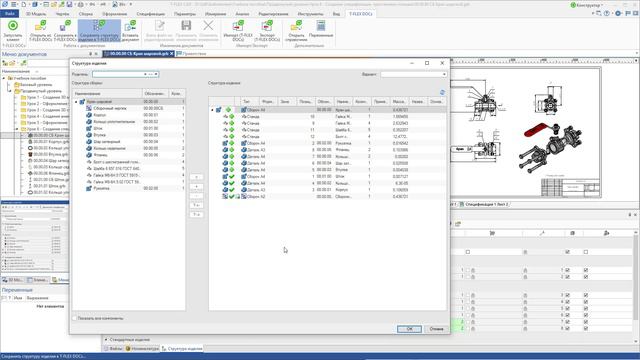640x360 pixels.
Task: Collapse Урок 6 folder node
Action: [x=17, y=129]
